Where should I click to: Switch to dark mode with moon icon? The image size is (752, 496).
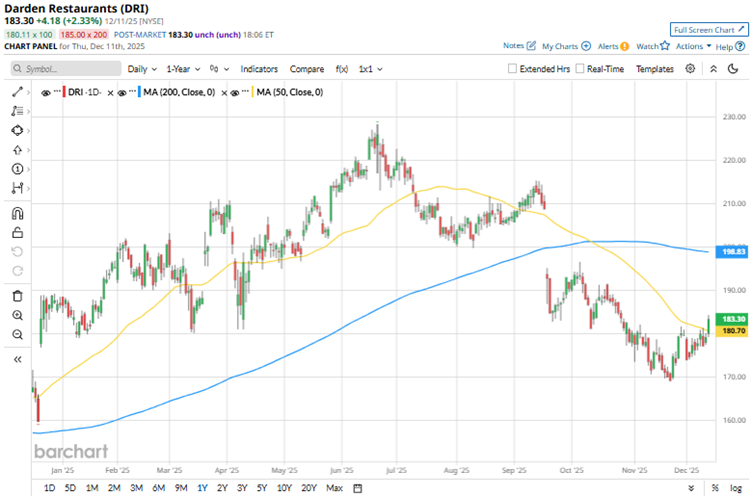click(x=737, y=69)
